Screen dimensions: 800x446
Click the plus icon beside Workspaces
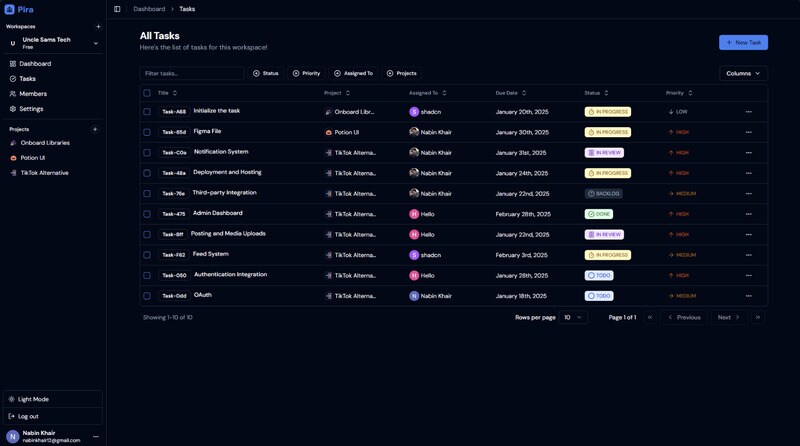[98, 27]
